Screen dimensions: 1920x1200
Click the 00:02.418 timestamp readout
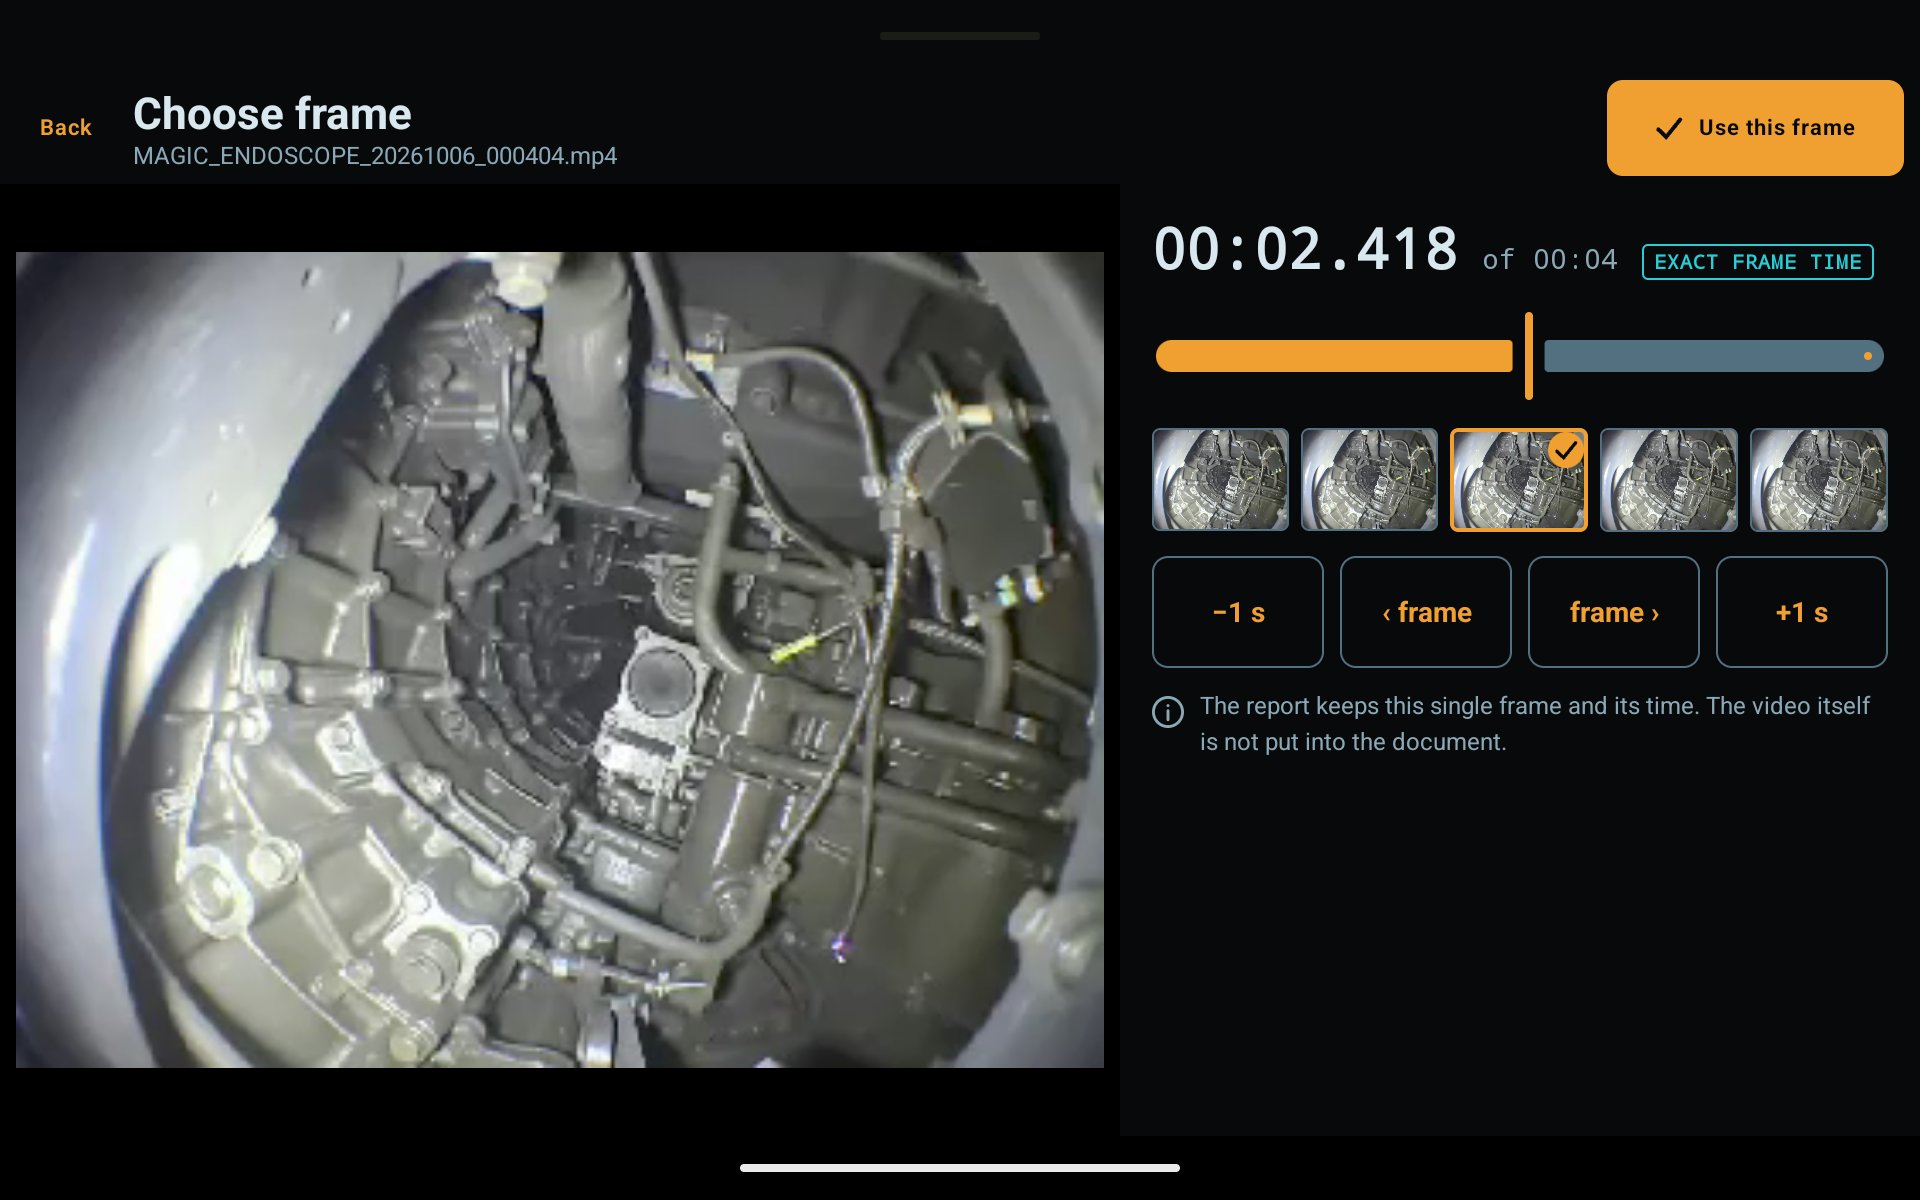1306,249
